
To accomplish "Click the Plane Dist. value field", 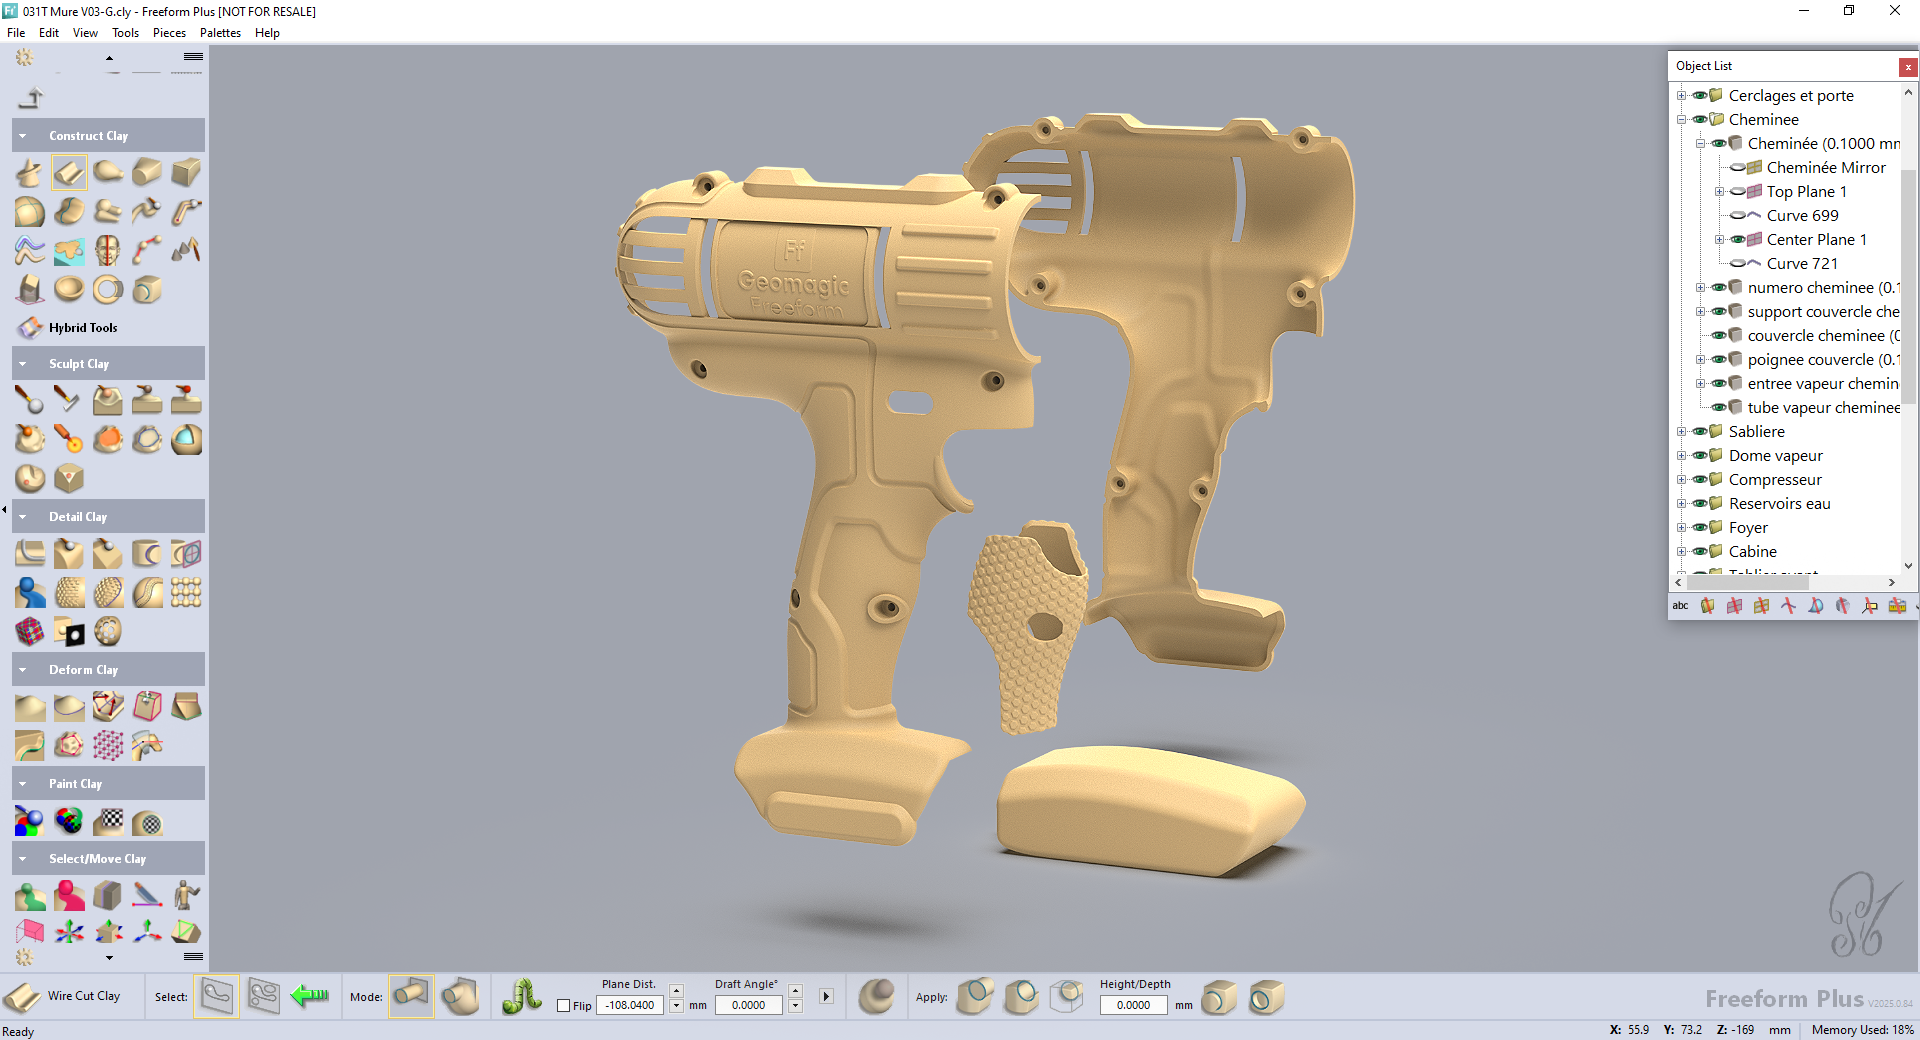I will click(630, 1006).
